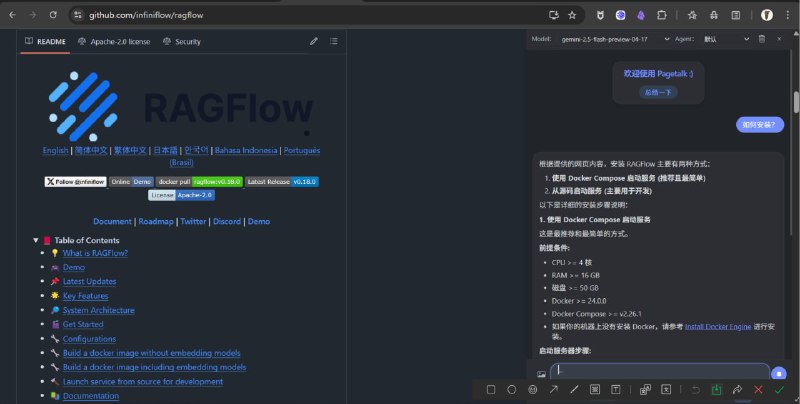This screenshot has width=800, height=404.
Task: Select the arrow drawing tool
Action: [x=553, y=389]
